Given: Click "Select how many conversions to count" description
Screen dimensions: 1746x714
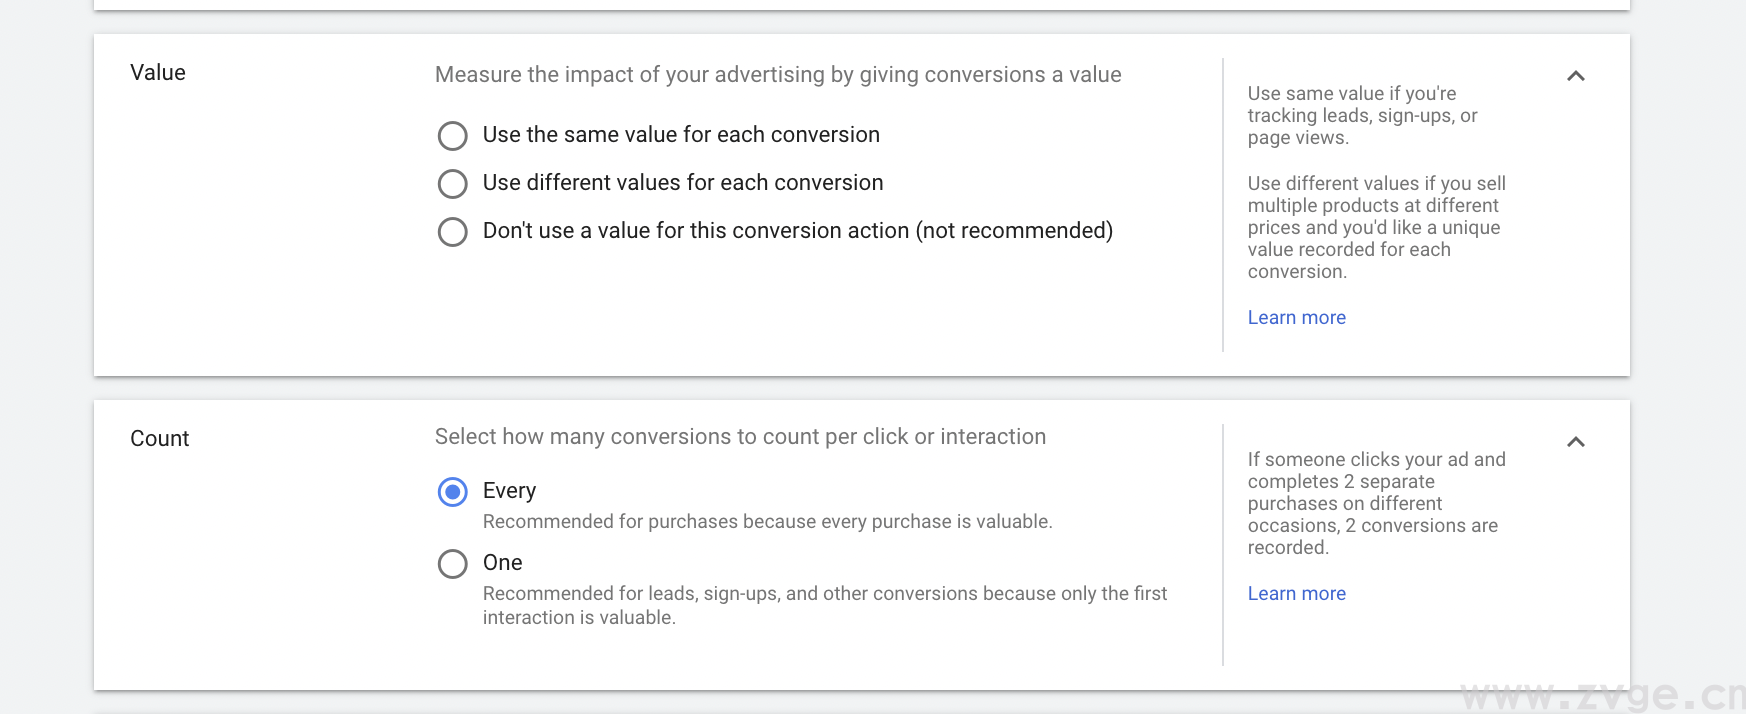Looking at the screenshot, I should pyautogui.click(x=740, y=436).
